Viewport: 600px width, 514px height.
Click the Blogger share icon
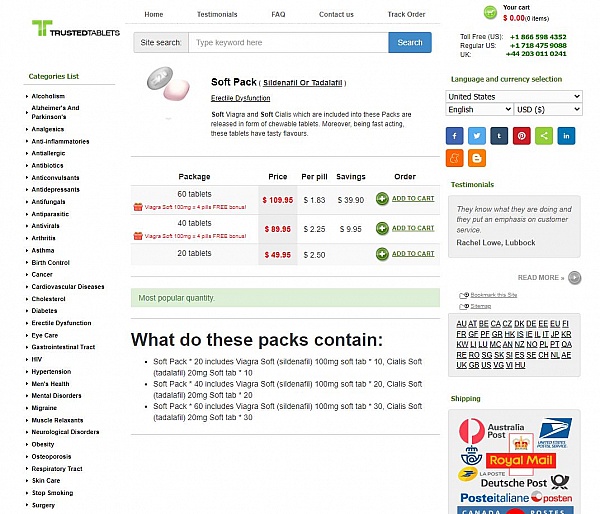(477, 158)
